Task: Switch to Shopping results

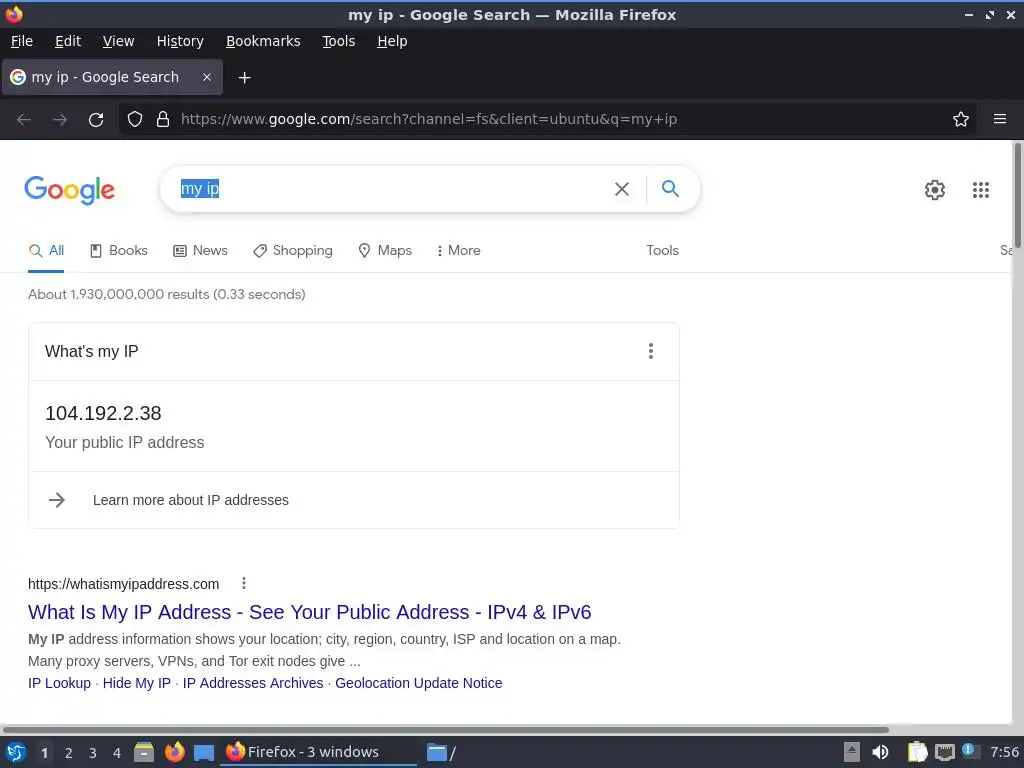Action: [293, 251]
